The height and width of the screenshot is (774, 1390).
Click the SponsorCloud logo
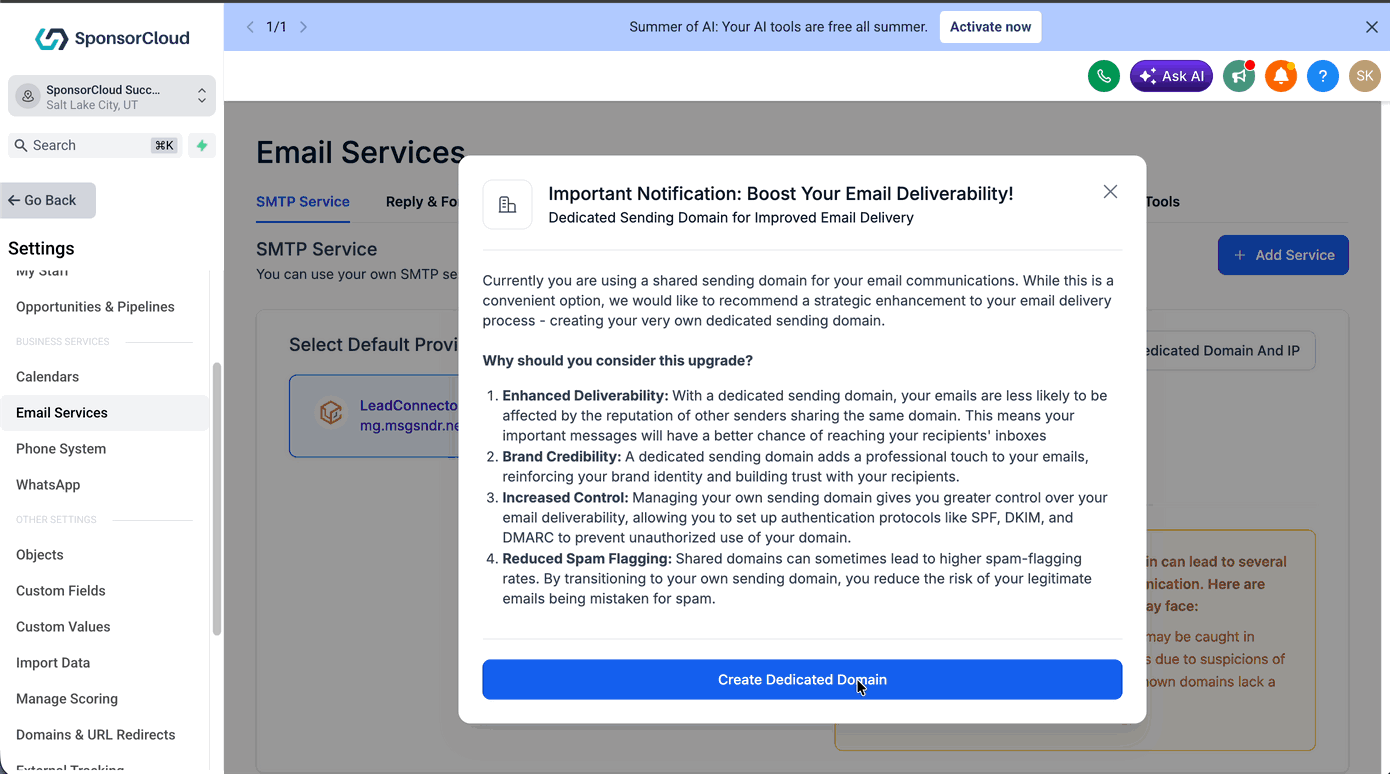click(112, 38)
